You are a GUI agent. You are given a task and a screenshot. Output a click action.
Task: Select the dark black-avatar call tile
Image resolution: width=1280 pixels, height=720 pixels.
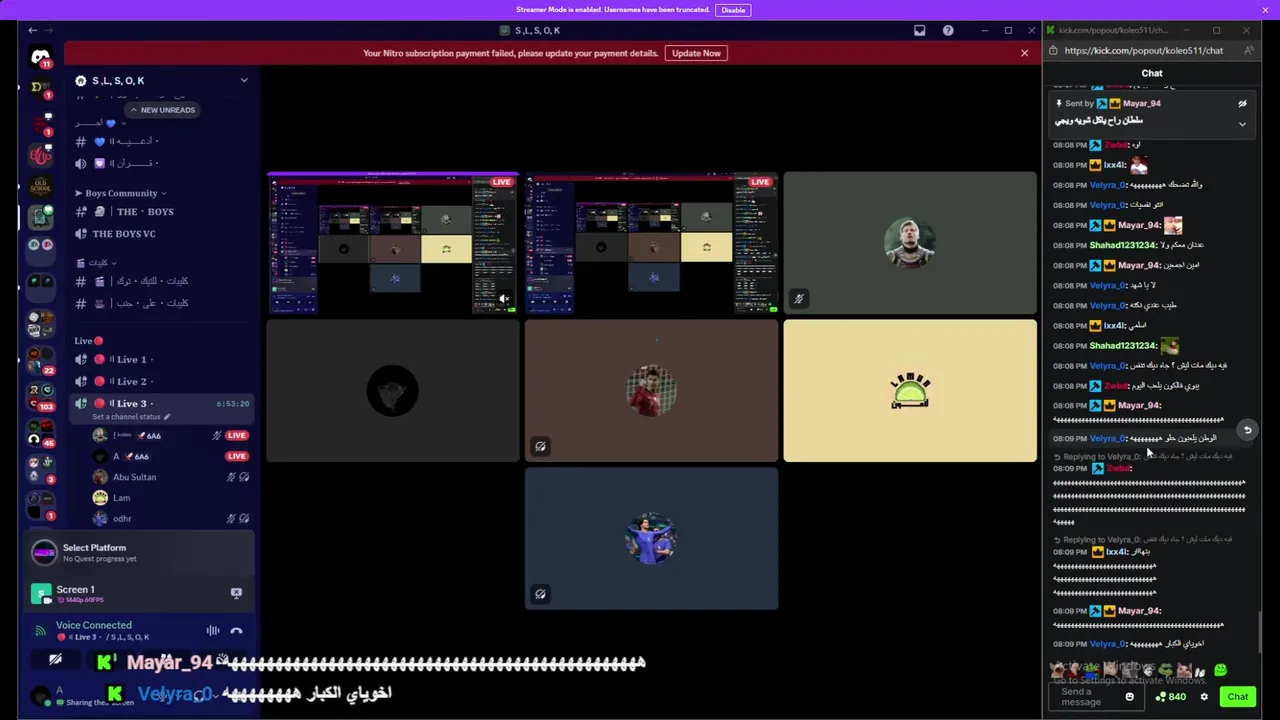click(392, 391)
